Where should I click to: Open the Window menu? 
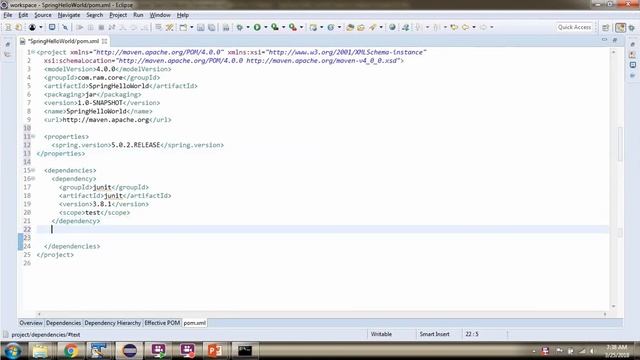click(x=160, y=15)
